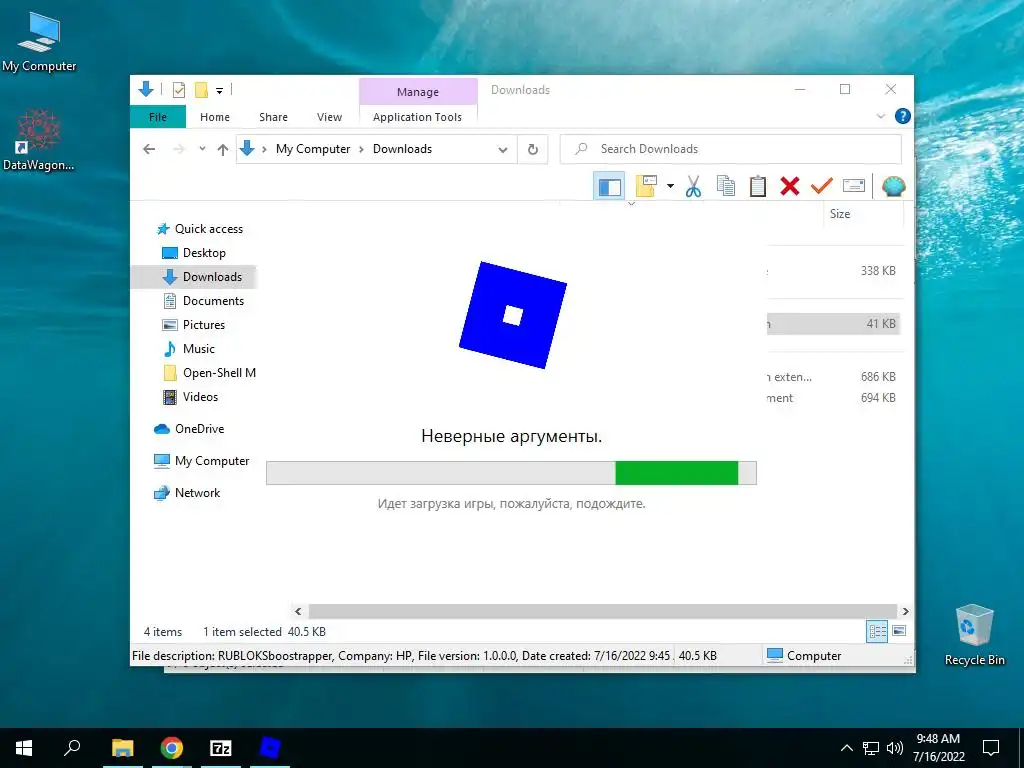The height and width of the screenshot is (768, 1024).
Task: Select Documents in navigation pane
Action: tap(213, 301)
